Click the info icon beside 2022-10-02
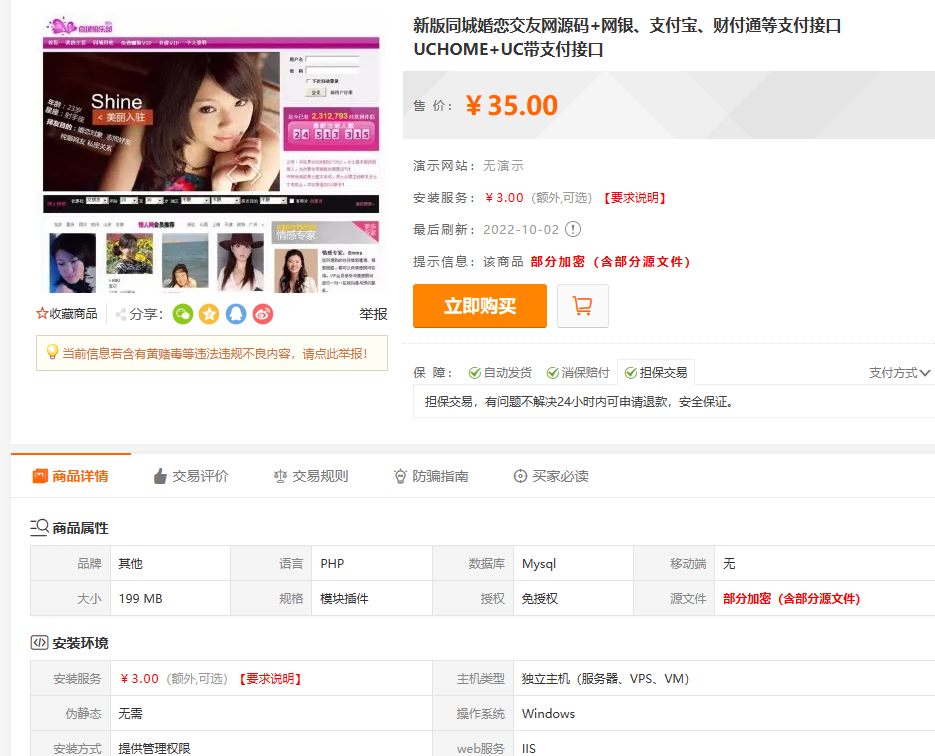The width and height of the screenshot is (935, 756). [572, 229]
